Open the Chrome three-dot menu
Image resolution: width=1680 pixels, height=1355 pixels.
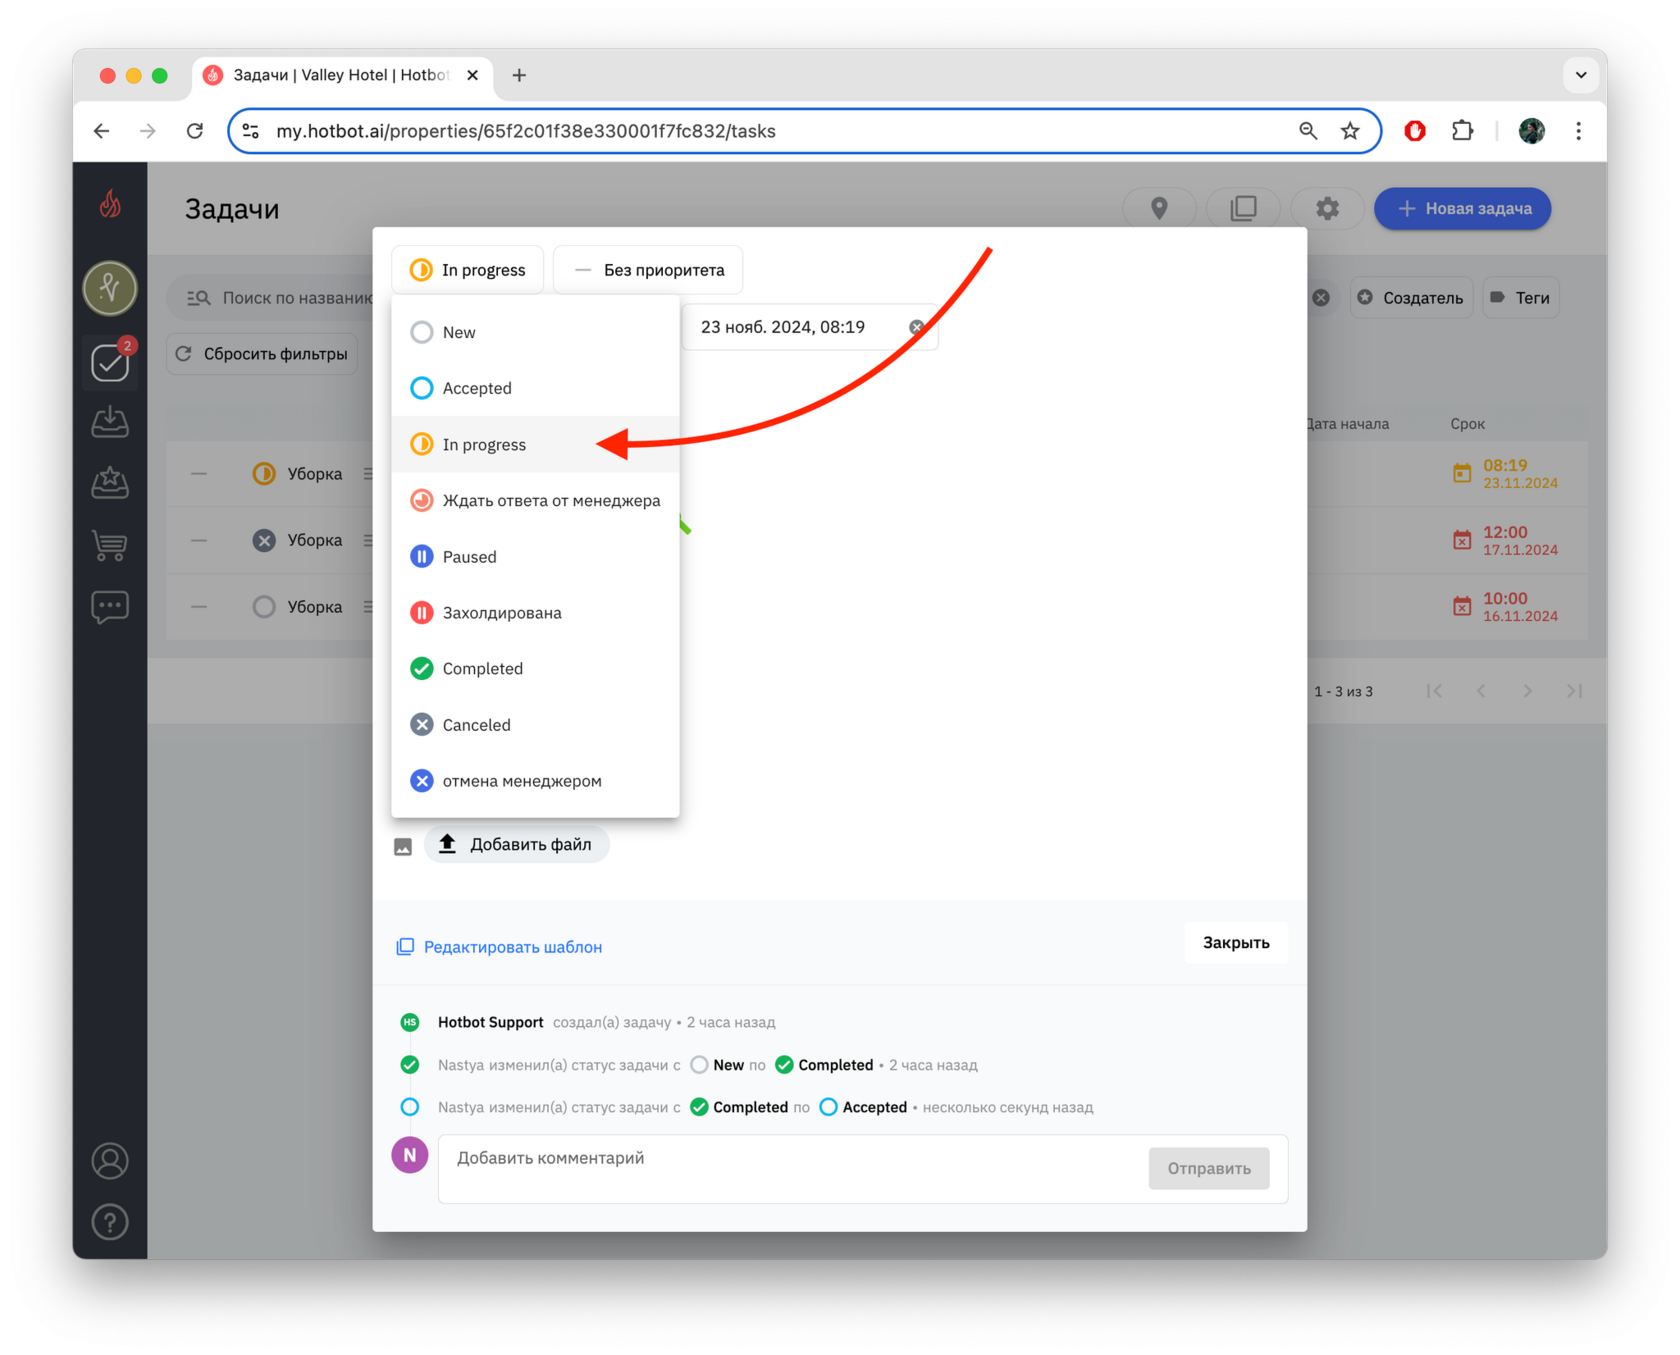[1579, 131]
